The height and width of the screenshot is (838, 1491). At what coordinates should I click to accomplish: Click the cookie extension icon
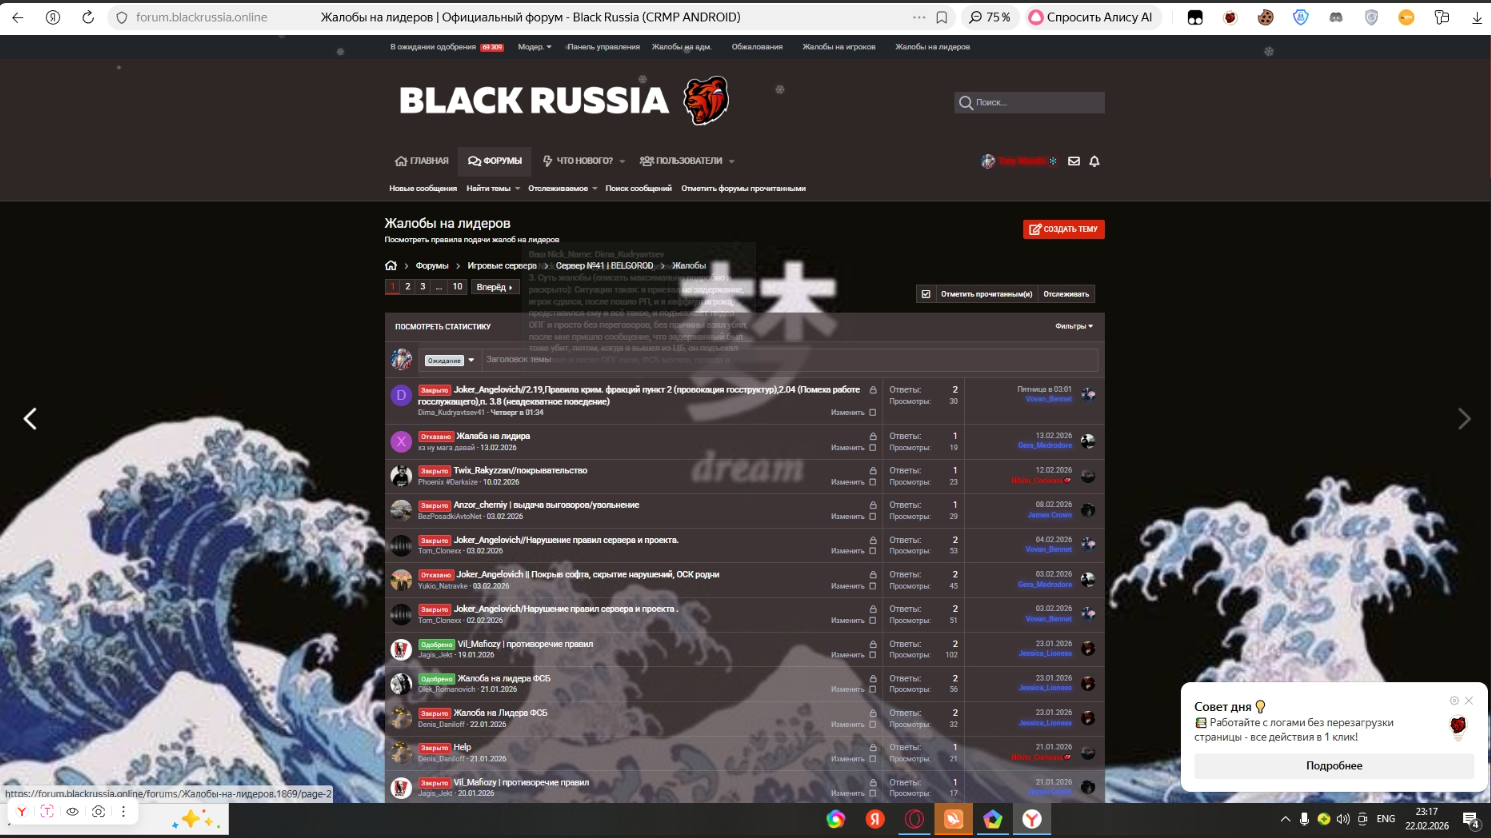pos(1265,17)
